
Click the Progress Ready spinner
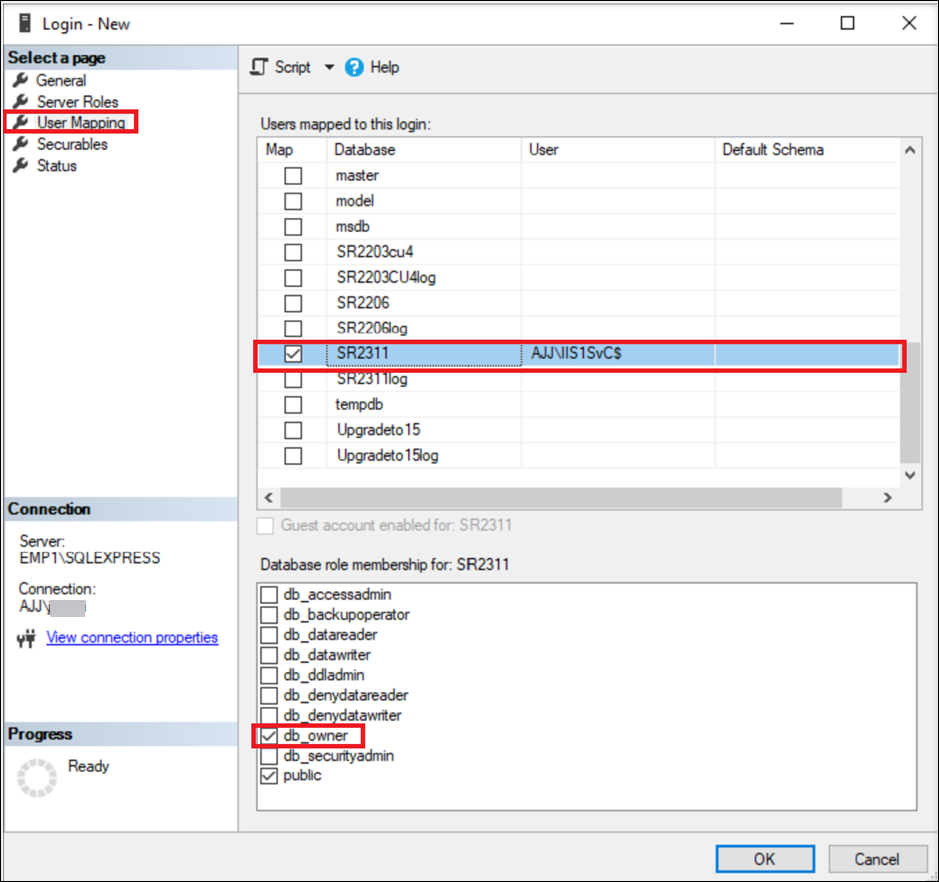click(34, 771)
